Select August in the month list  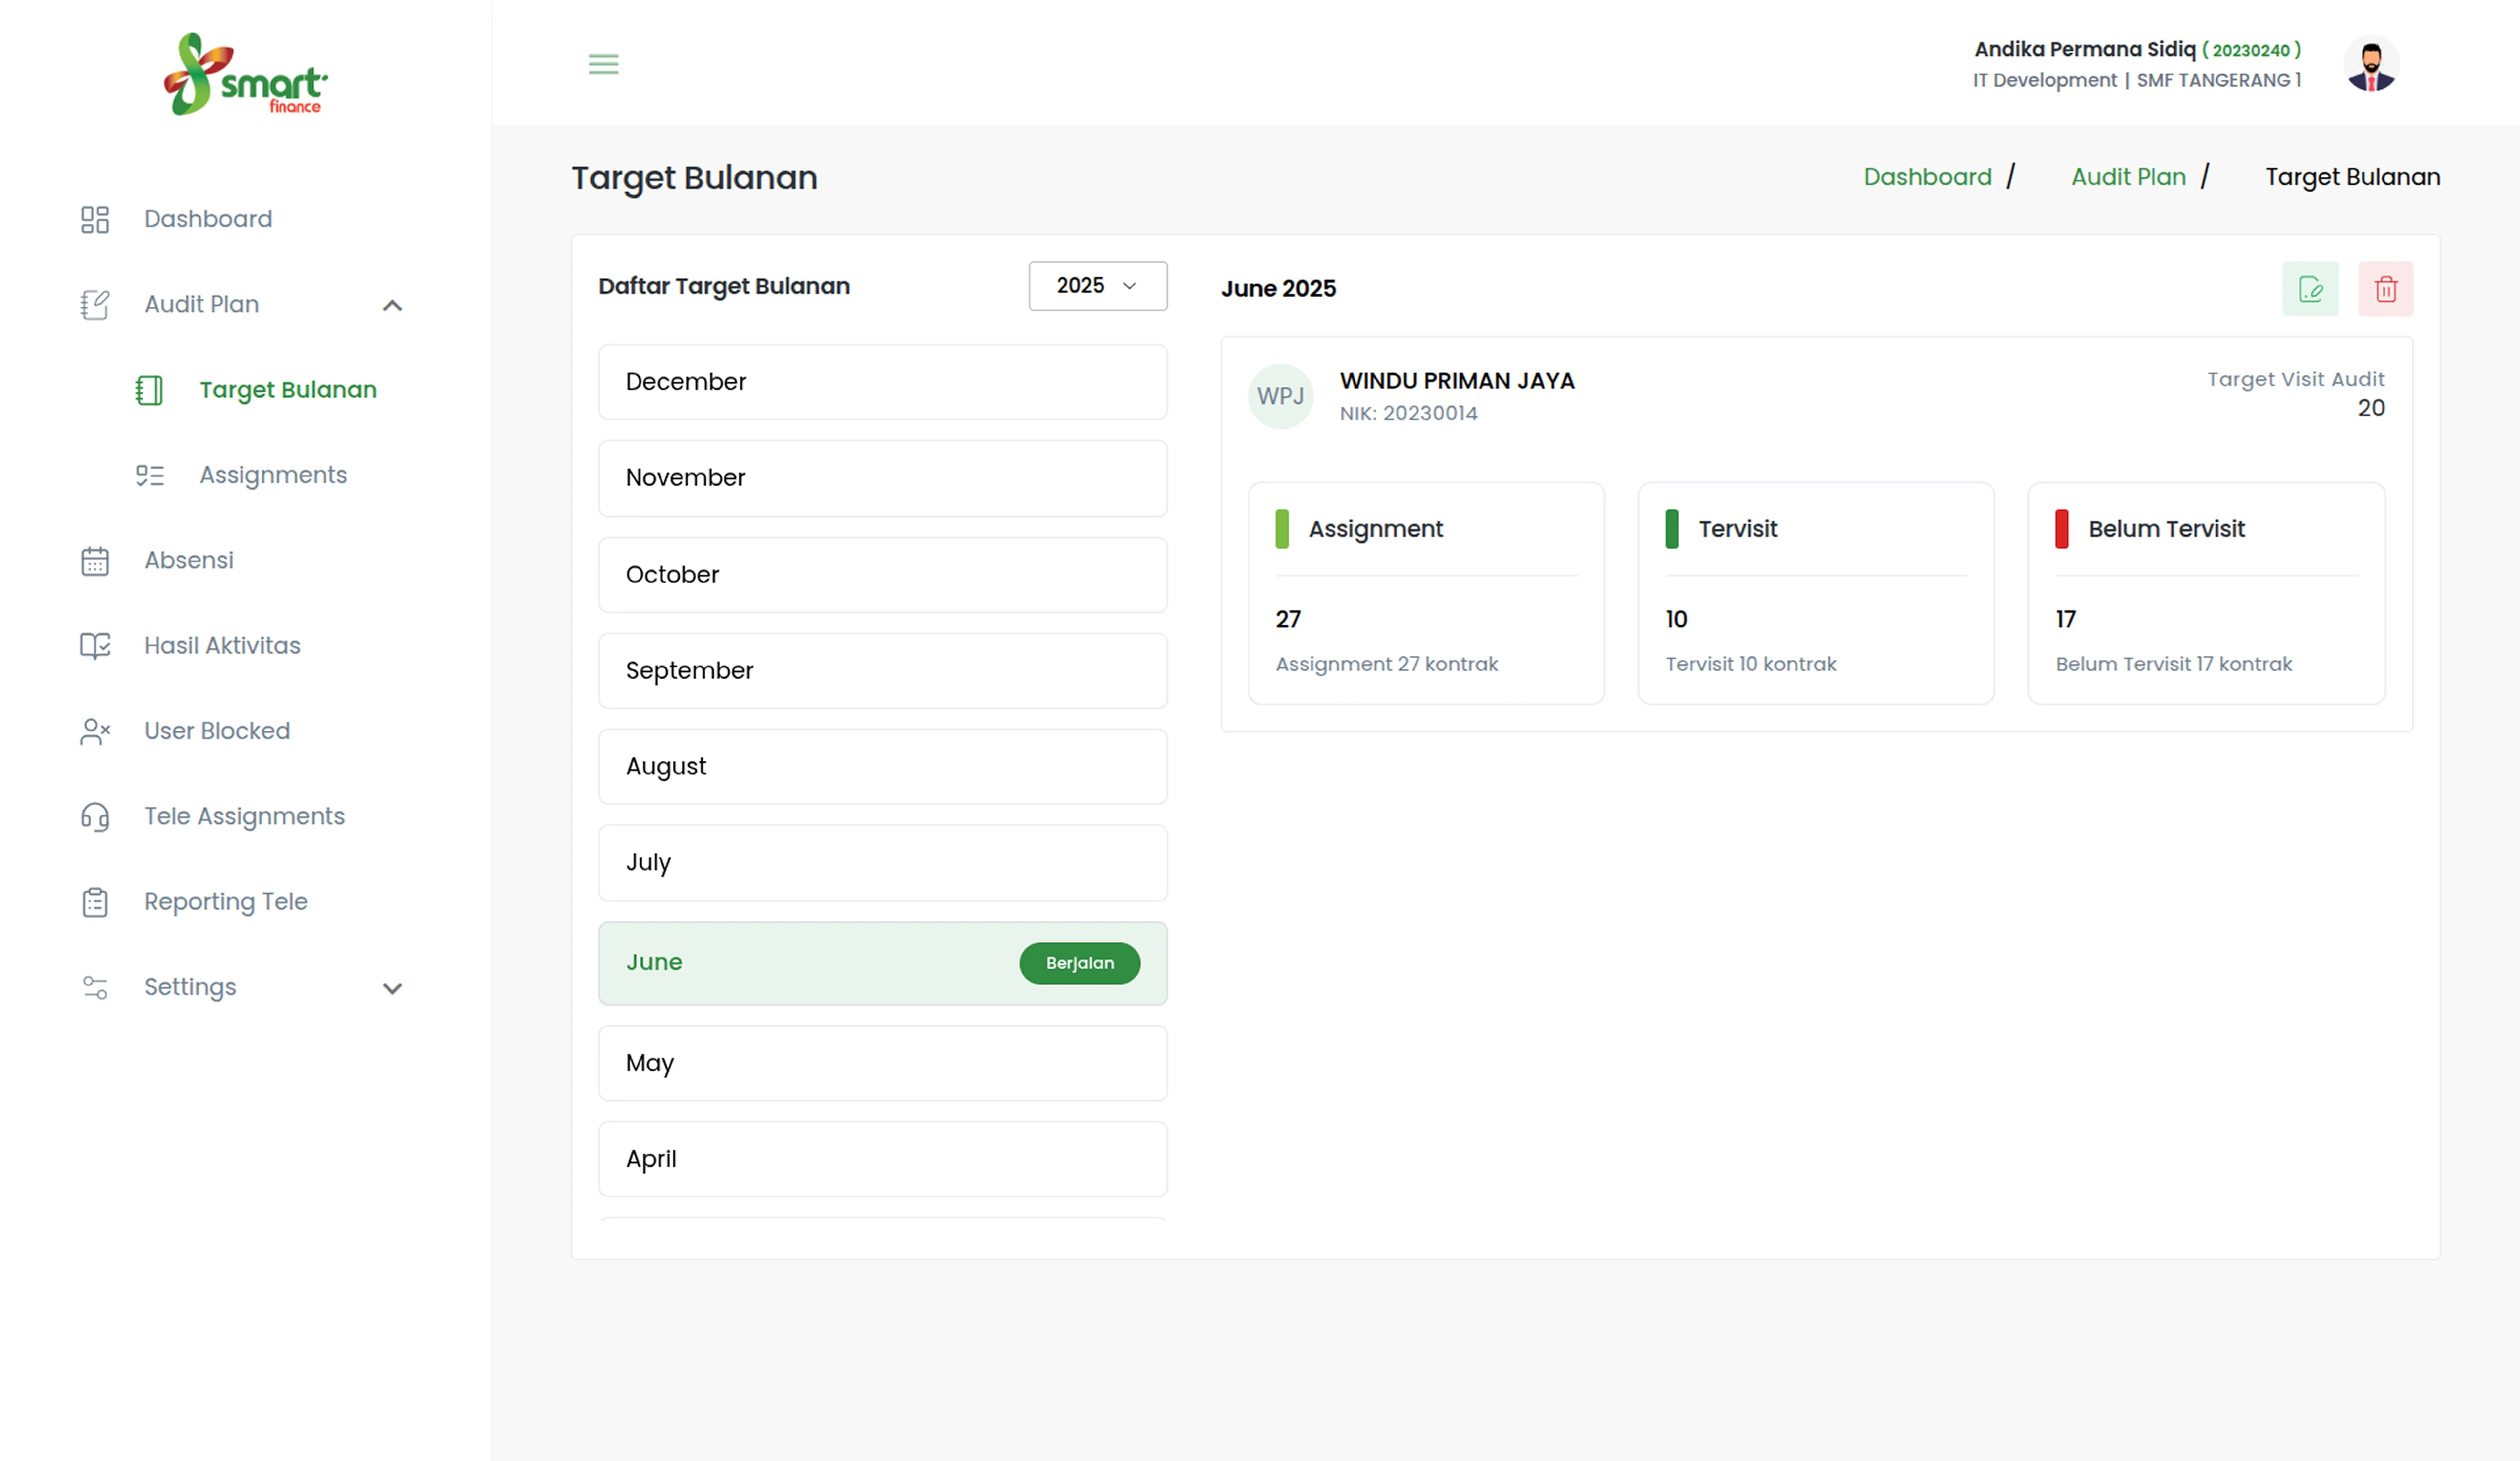[x=883, y=767]
